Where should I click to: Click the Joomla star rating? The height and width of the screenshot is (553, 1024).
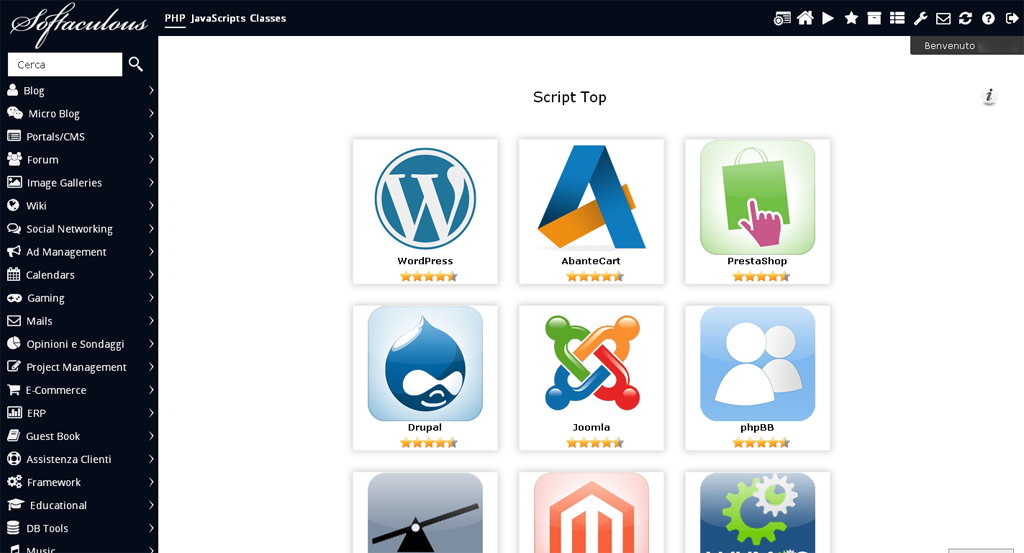click(x=595, y=443)
